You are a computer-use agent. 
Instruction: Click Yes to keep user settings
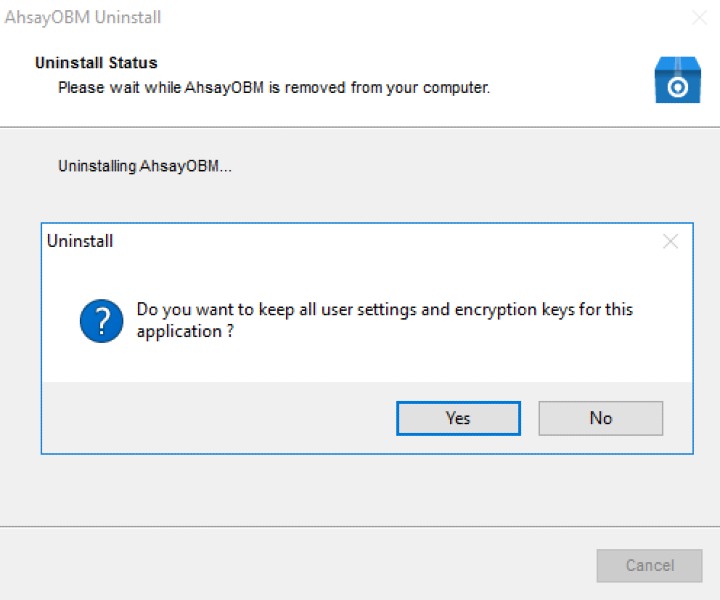(458, 418)
